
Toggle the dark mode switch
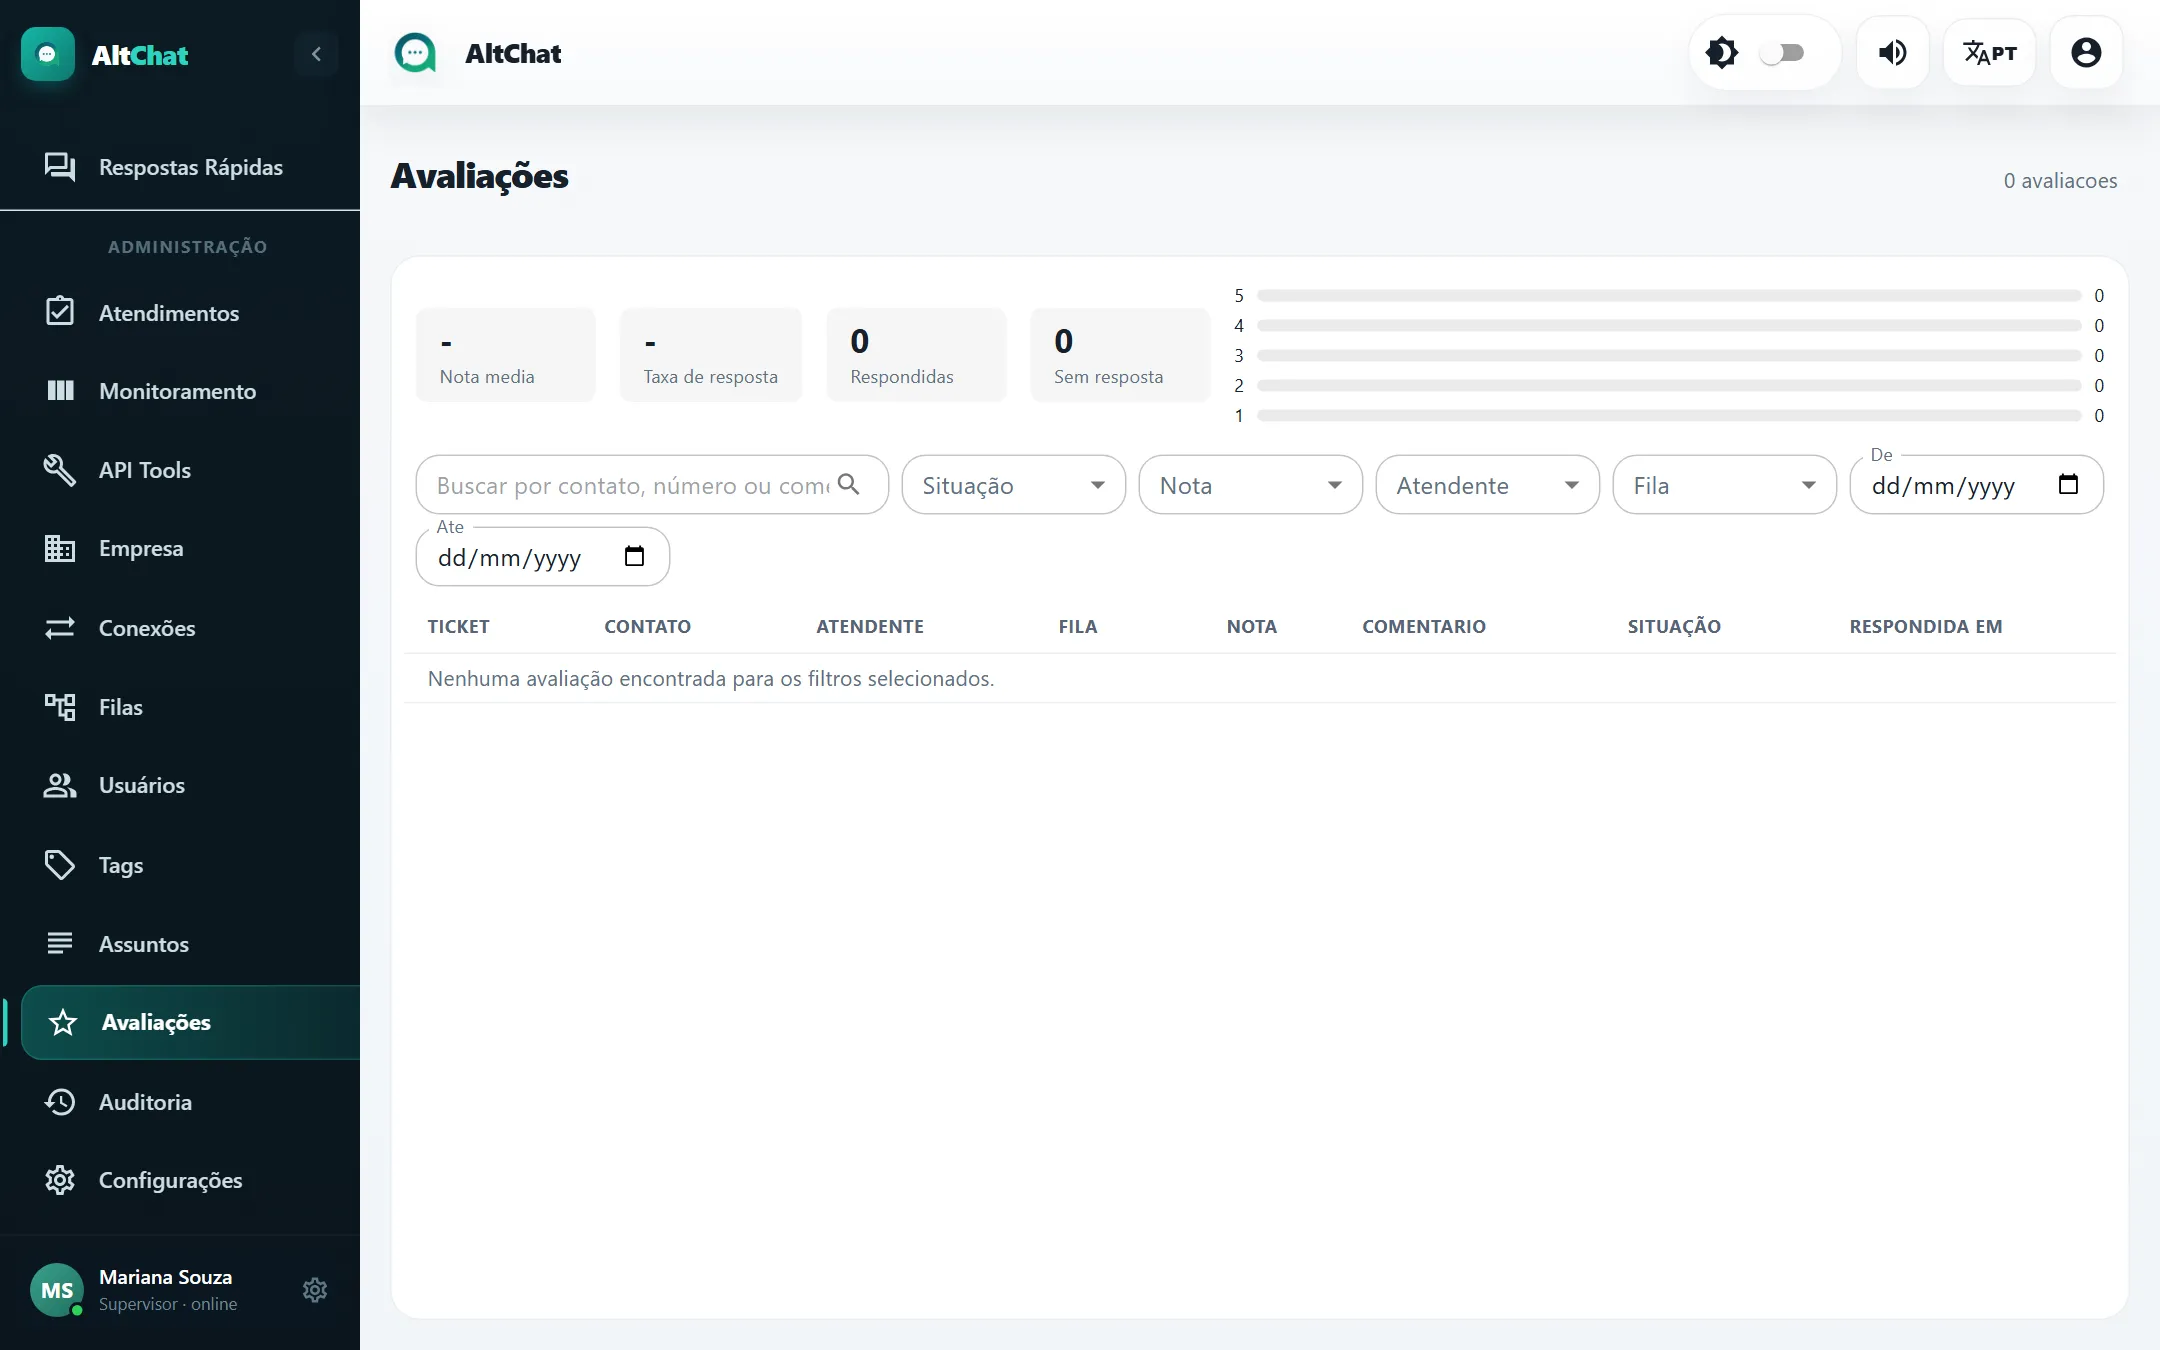[1782, 53]
